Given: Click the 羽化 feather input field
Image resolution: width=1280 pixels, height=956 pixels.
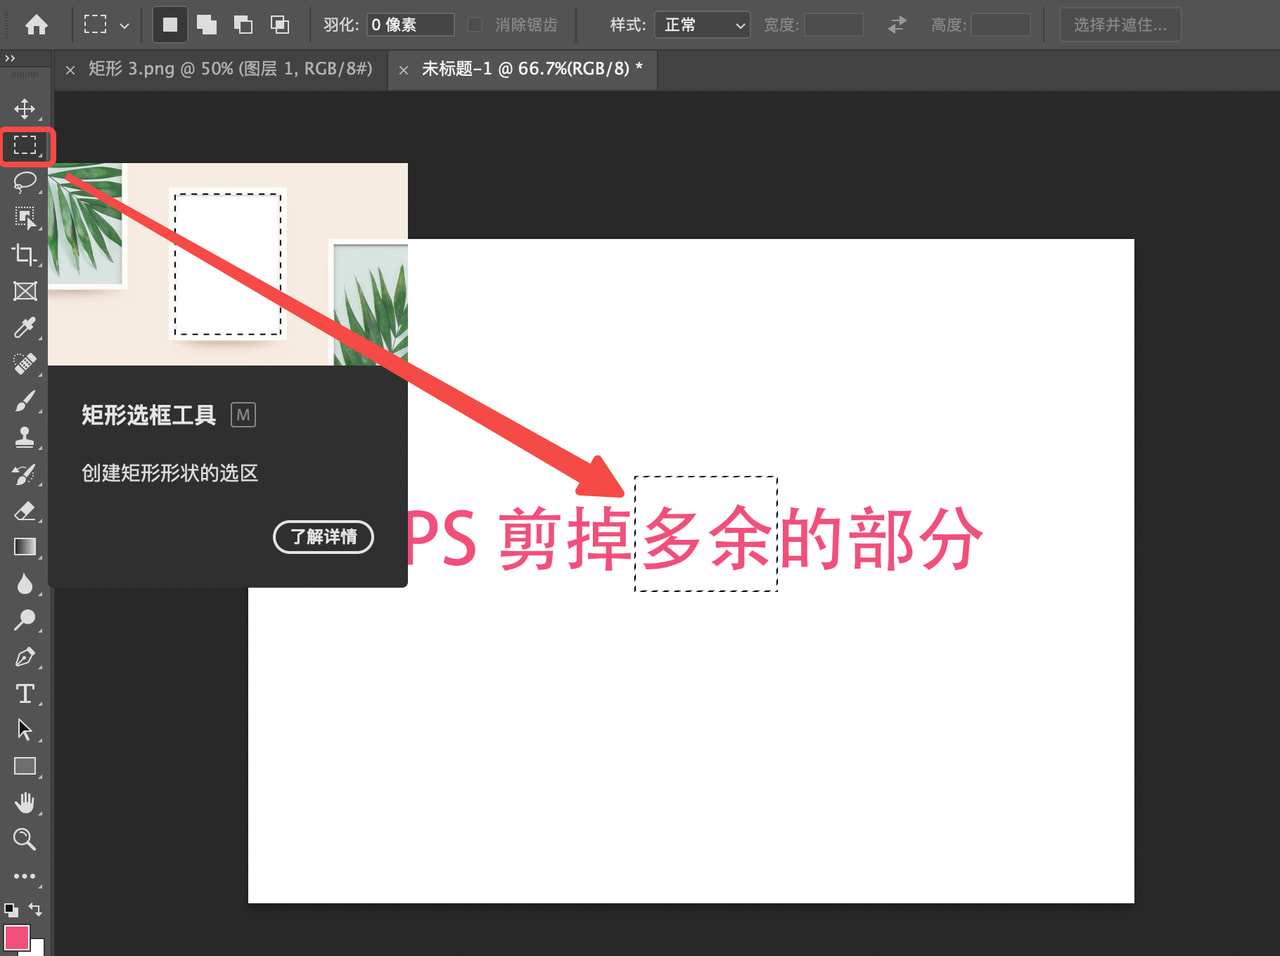Looking at the screenshot, I should pos(410,25).
